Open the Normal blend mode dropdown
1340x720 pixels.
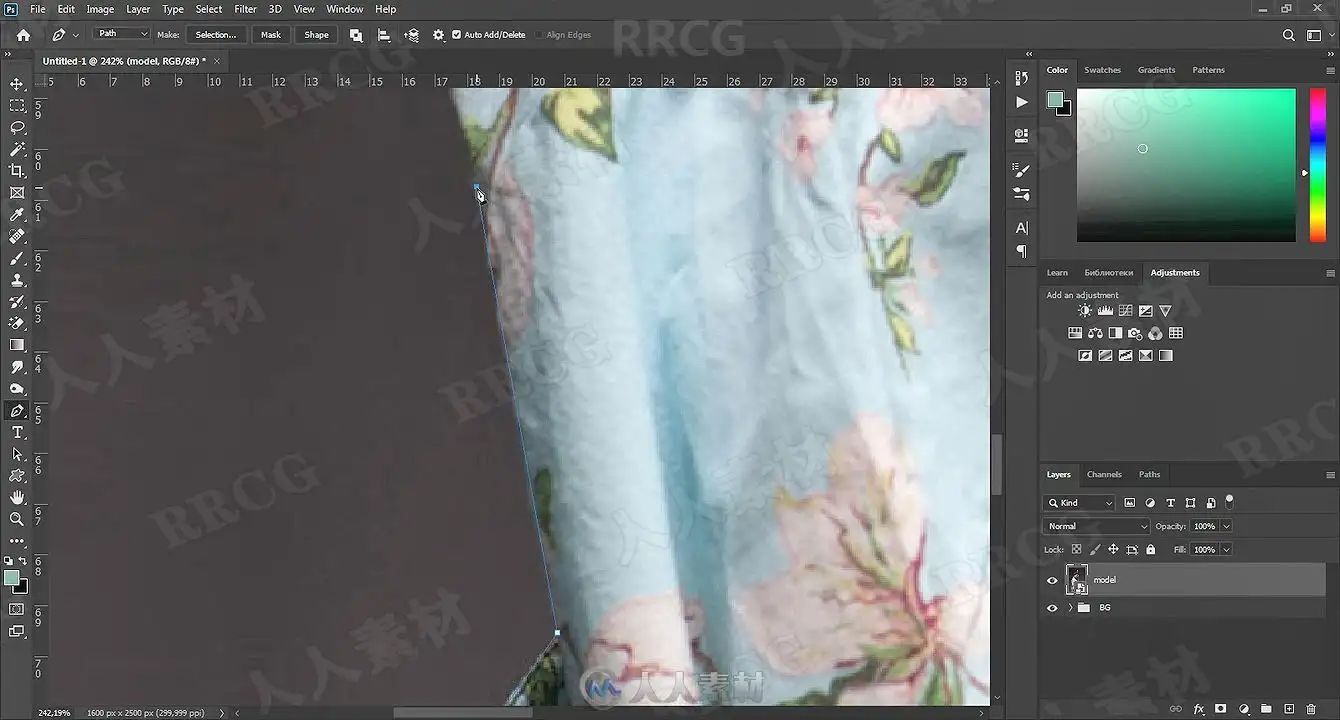click(1097, 526)
